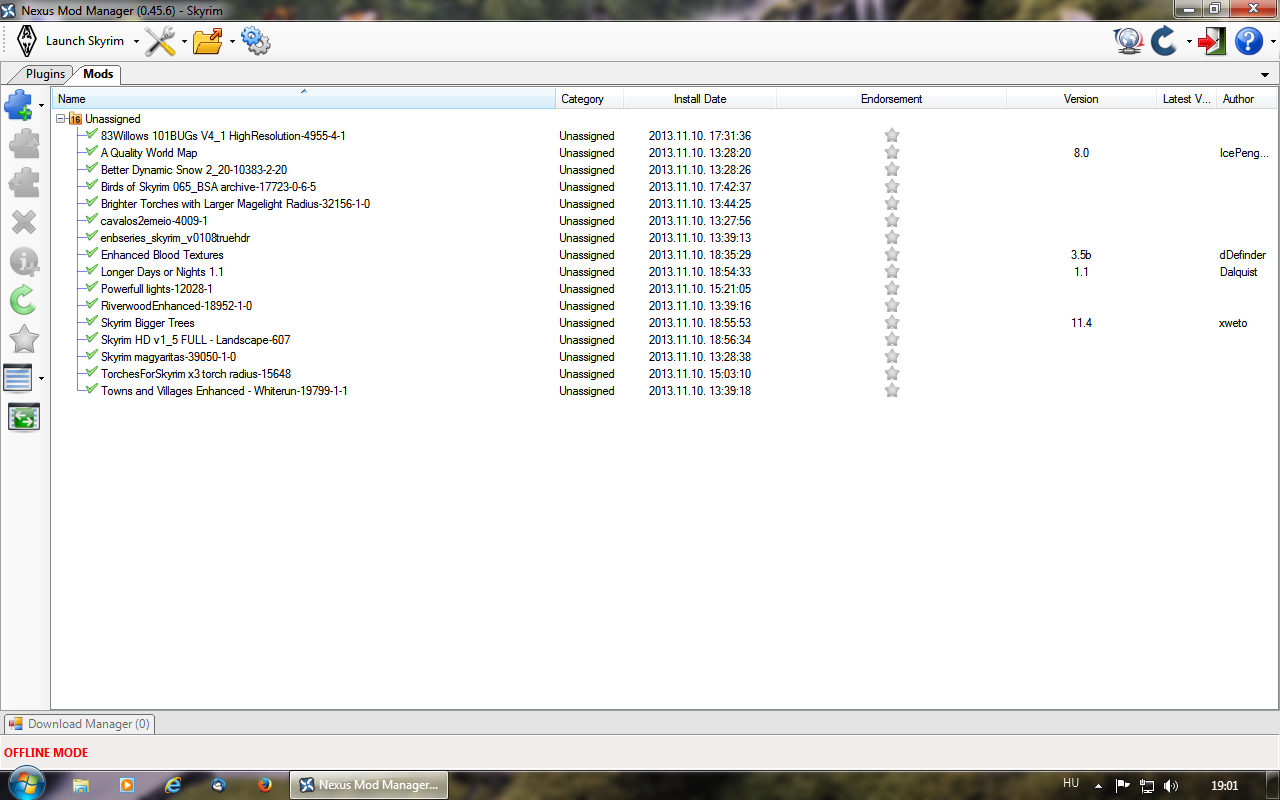Collapse the Unassigned category tree
Screen dimensions: 1280x800
click(61, 119)
